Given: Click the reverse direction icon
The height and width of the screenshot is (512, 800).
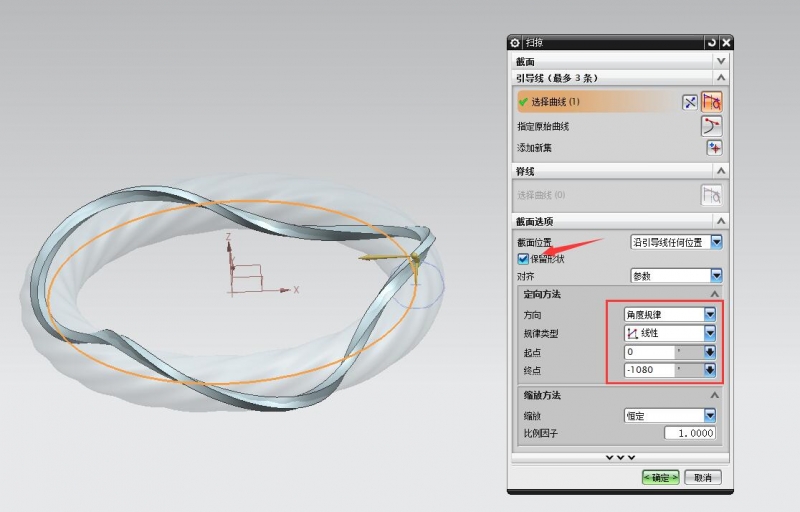Looking at the screenshot, I should pos(690,103).
